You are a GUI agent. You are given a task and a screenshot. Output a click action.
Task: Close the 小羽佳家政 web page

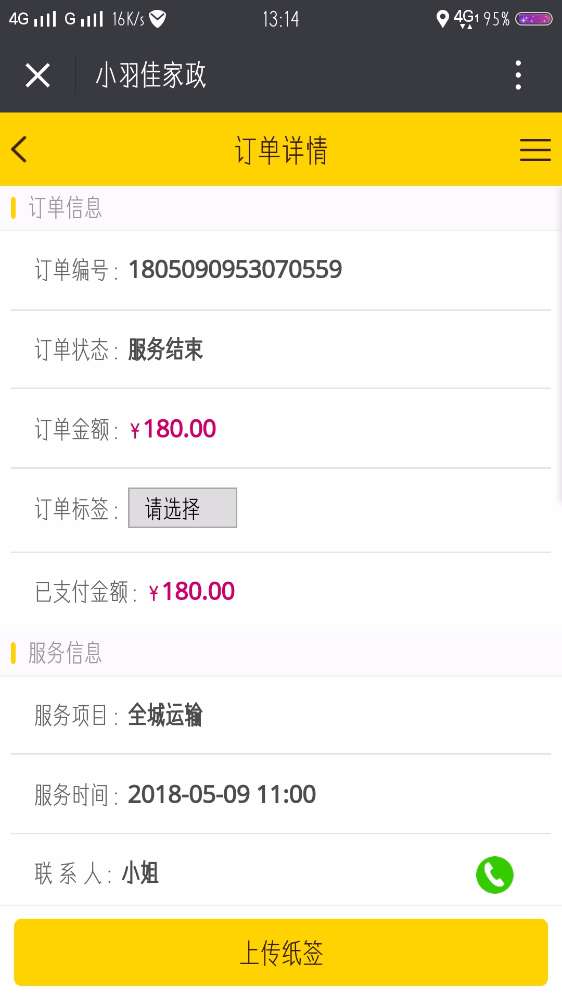click(x=38, y=76)
